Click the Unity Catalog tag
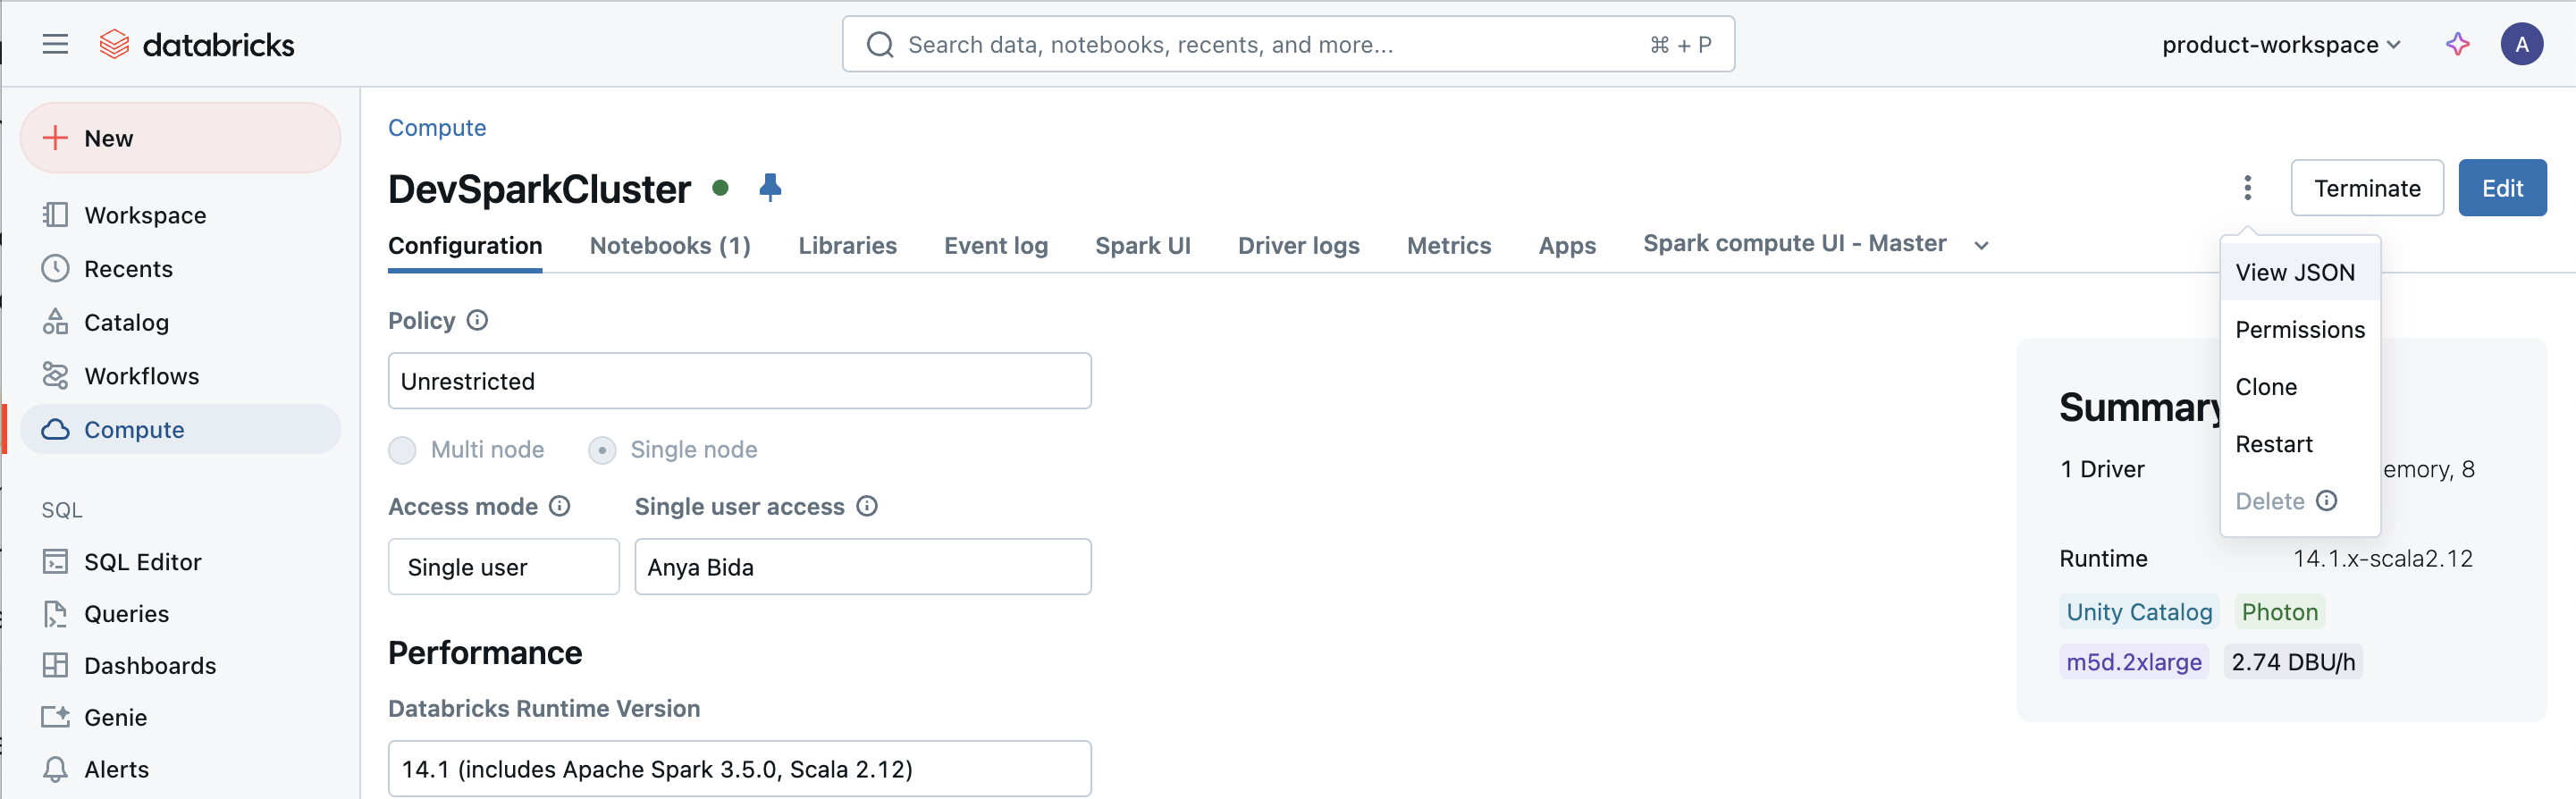Image resolution: width=2576 pixels, height=799 pixels. click(x=2139, y=611)
